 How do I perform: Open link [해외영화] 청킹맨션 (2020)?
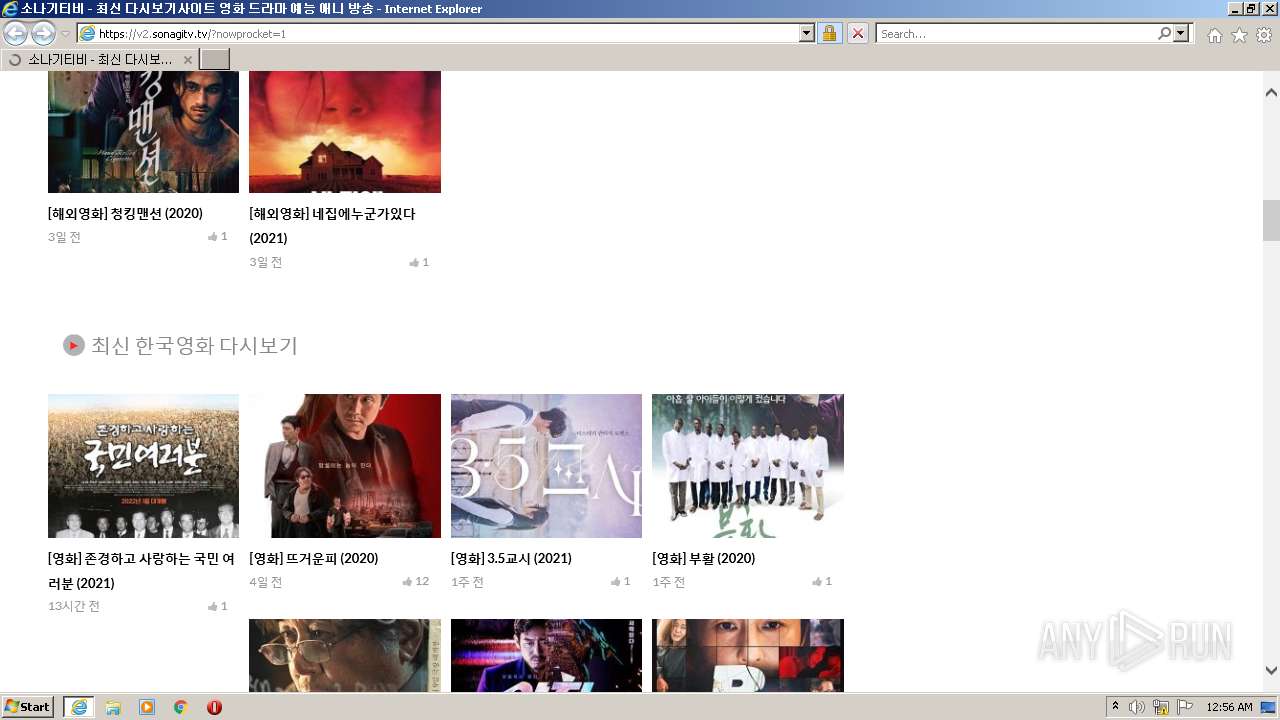coord(125,213)
